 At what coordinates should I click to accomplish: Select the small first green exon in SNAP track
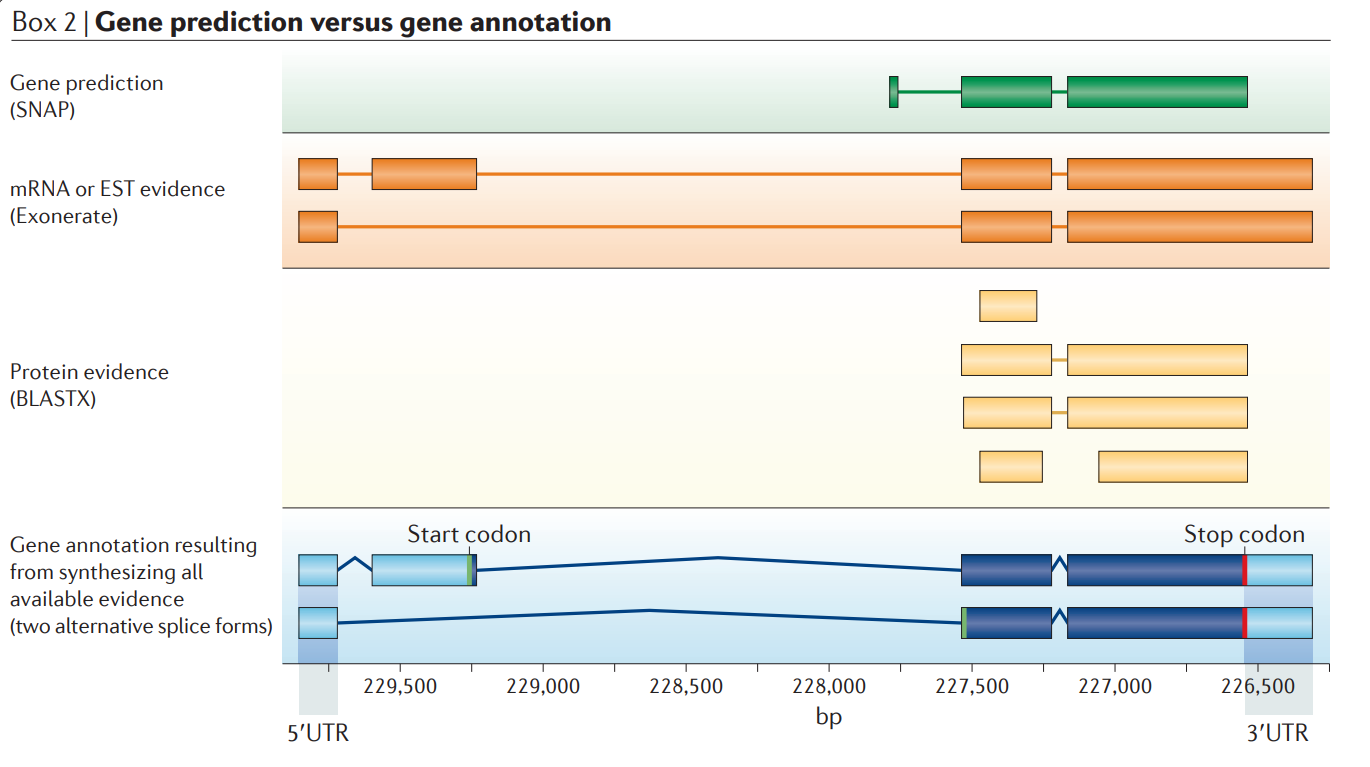893,92
